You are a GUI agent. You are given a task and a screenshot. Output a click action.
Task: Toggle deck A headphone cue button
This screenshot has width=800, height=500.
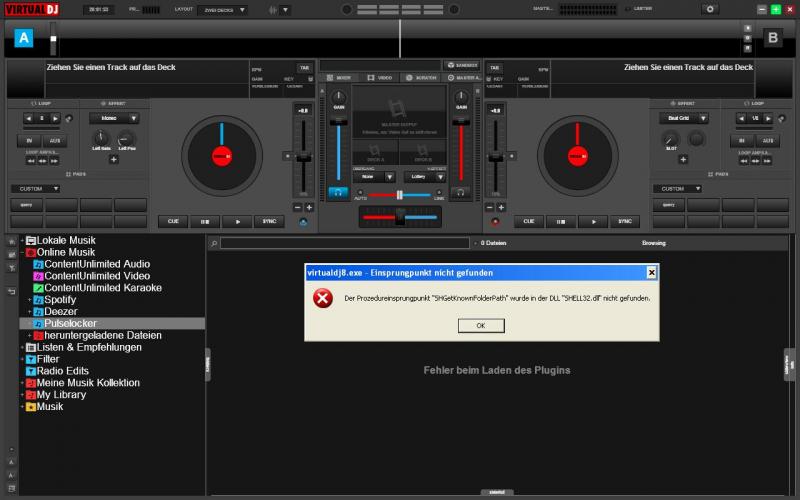coord(338,193)
